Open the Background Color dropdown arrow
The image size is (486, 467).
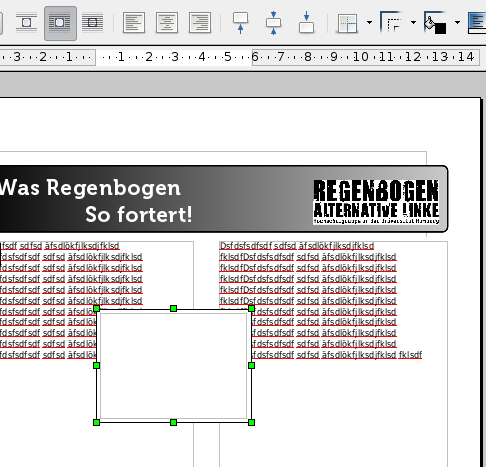pos(457,23)
